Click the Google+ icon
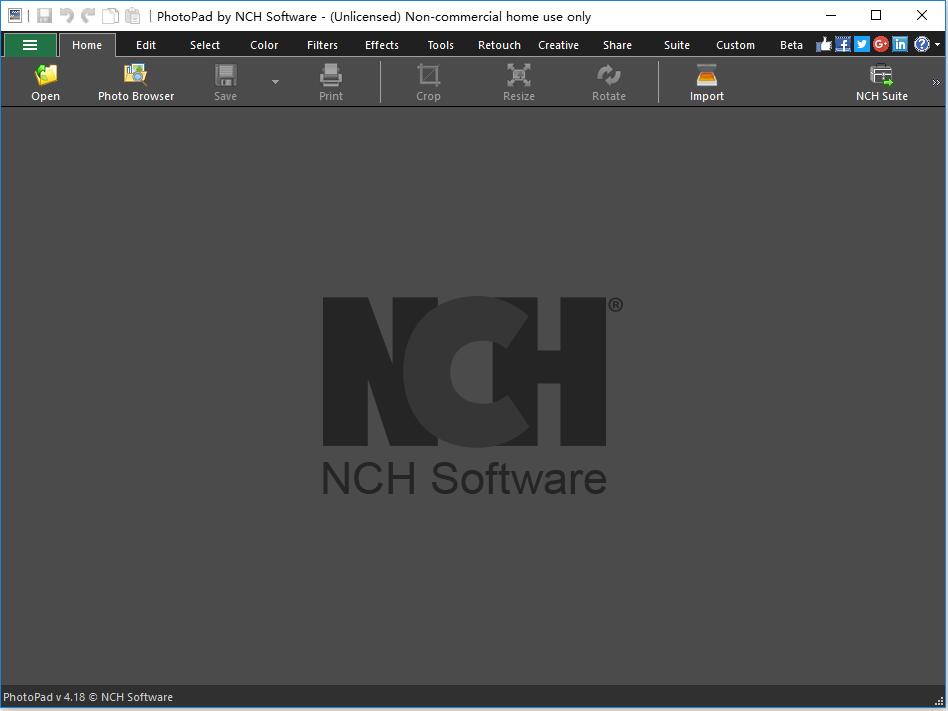Viewport: 948px width, 711px height. coord(881,44)
